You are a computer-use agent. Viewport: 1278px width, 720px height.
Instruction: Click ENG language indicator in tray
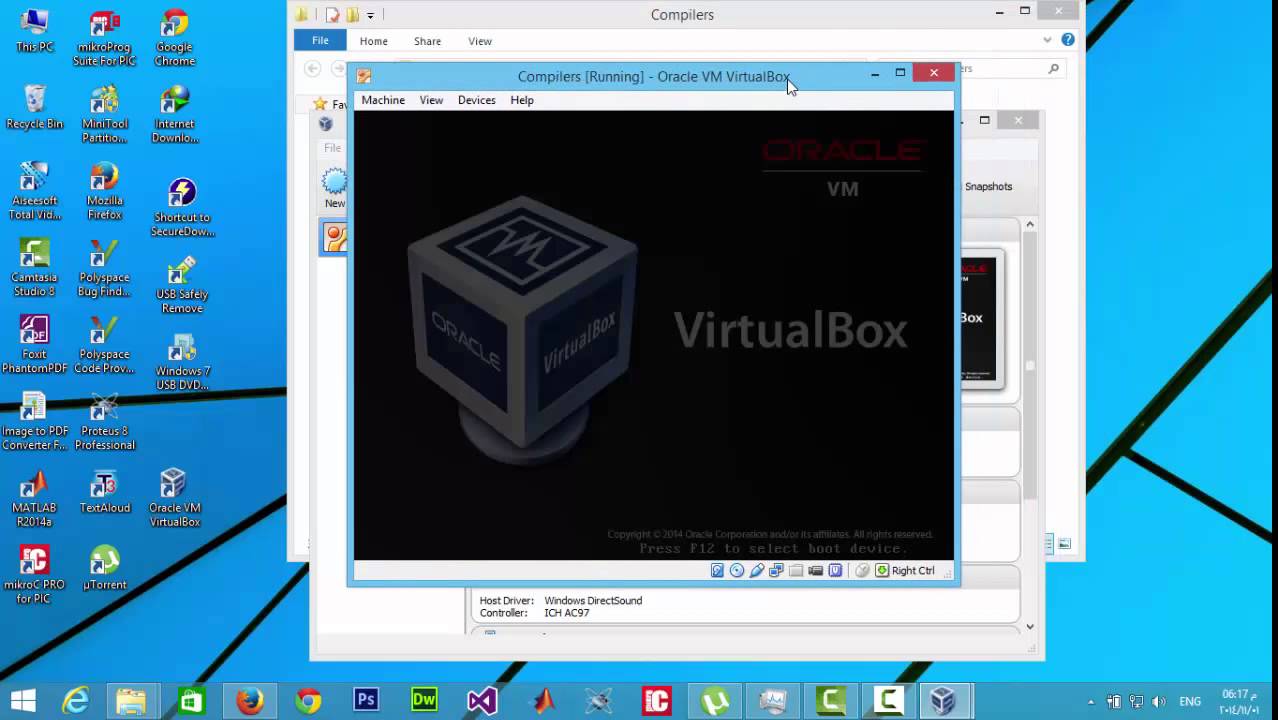tap(1190, 702)
